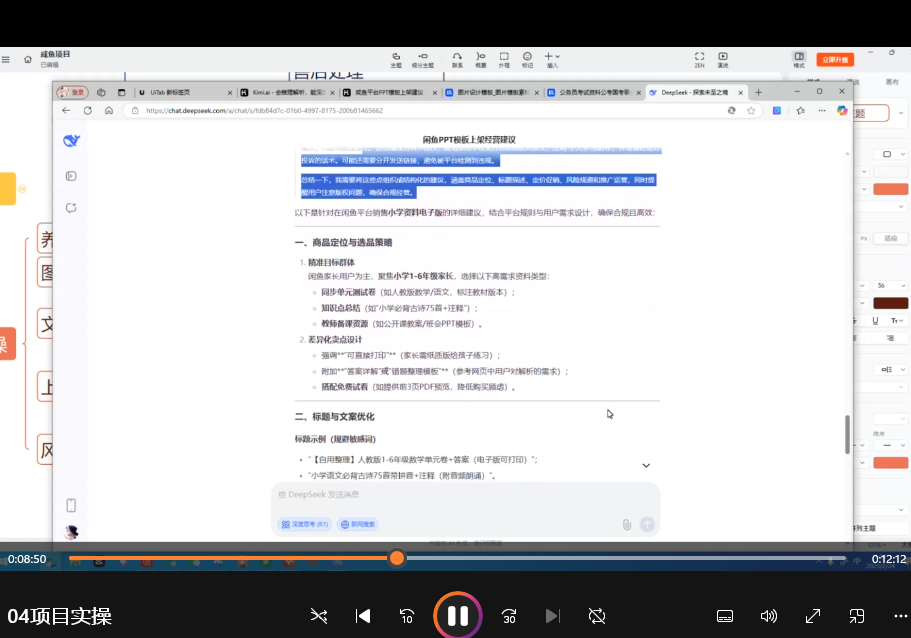The image size is (911, 638).
Task: Switch to the Kimi.ai browser tab
Action: [288, 92]
